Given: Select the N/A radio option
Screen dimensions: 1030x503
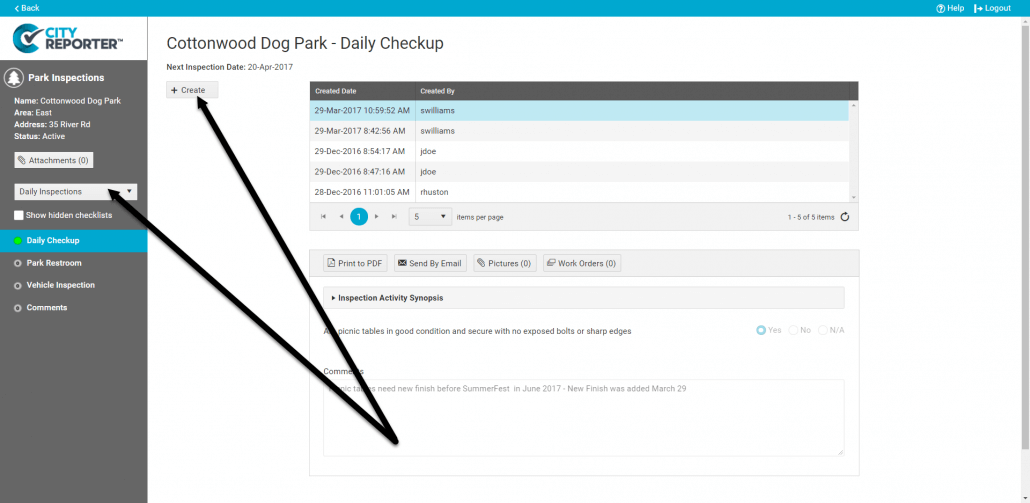Looking at the screenshot, I should click(823, 330).
